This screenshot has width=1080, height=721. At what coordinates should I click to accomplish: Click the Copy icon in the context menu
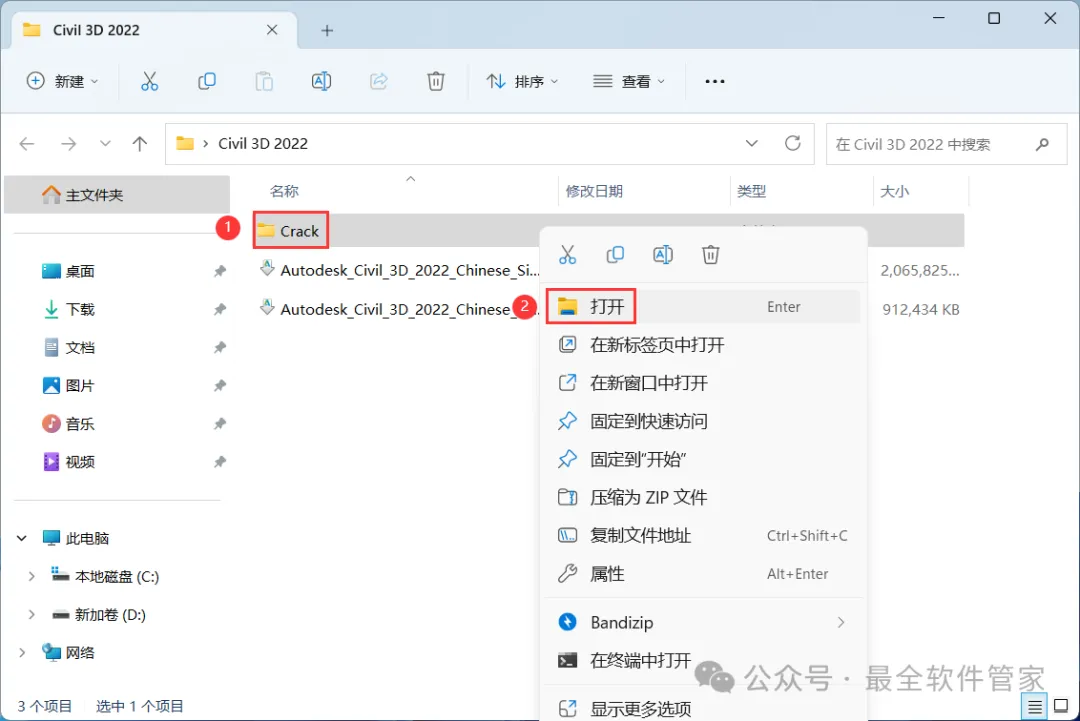(614, 255)
